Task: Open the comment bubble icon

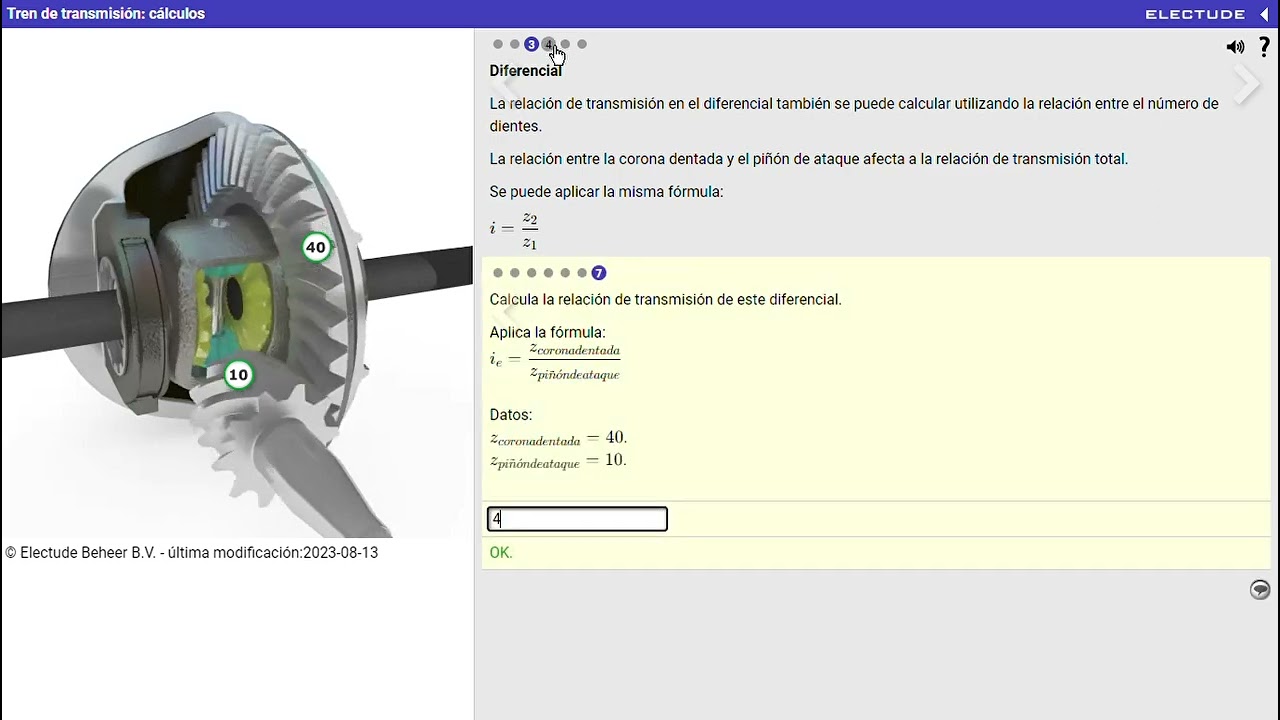Action: pyautogui.click(x=1260, y=590)
